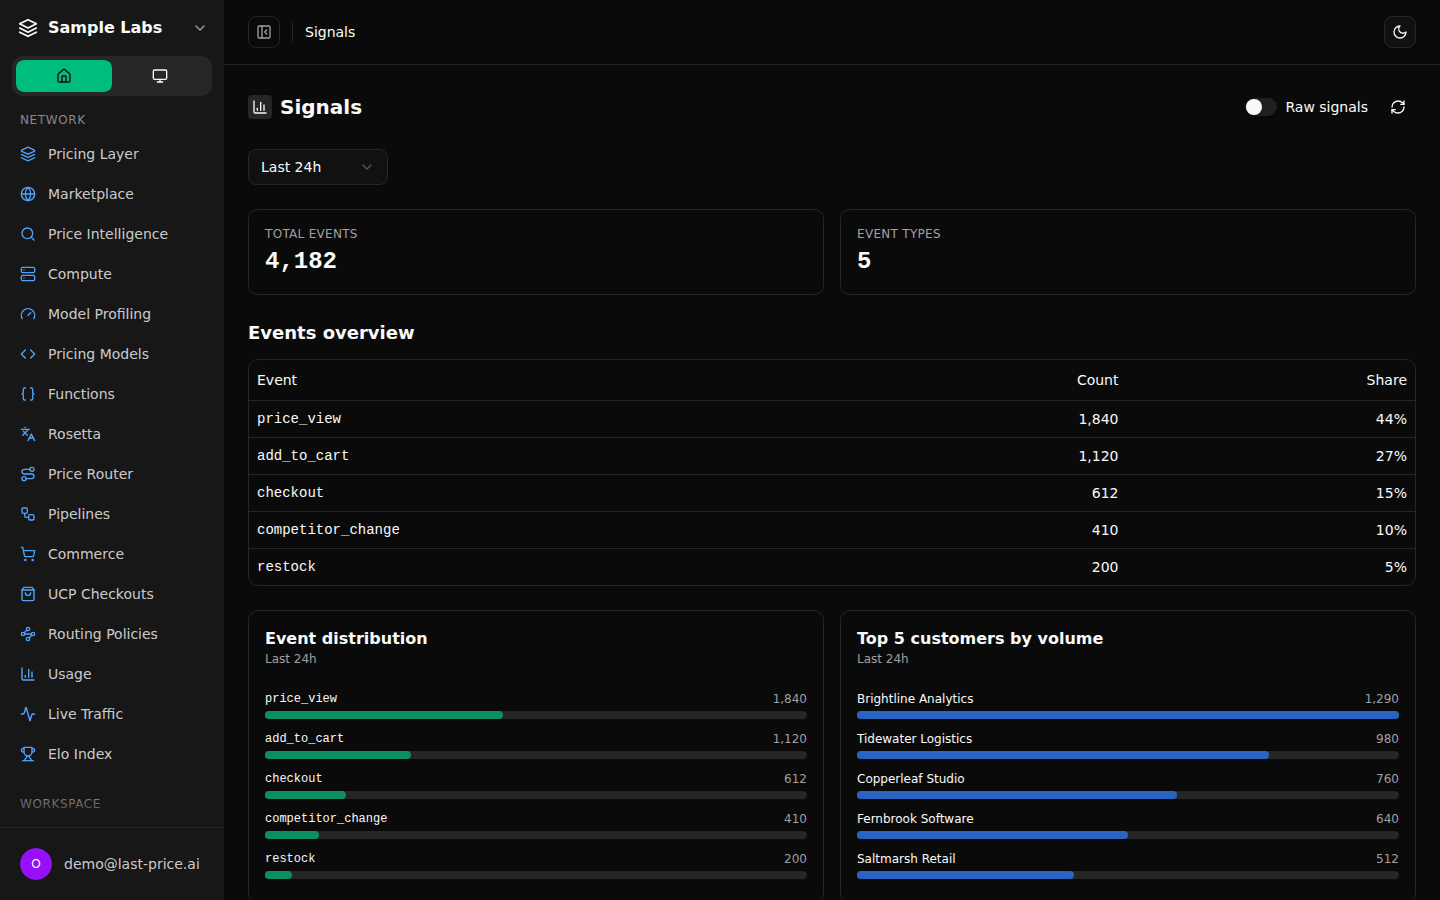Click the restock row in events table
Screen dimensions: 1440x900
pos(832,567)
